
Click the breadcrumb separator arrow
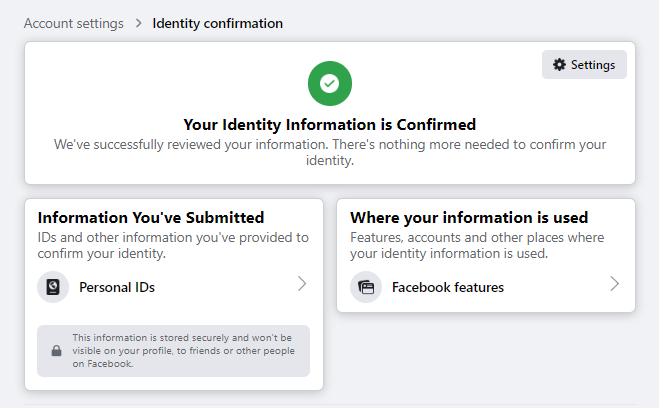click(x=138, y=23)
